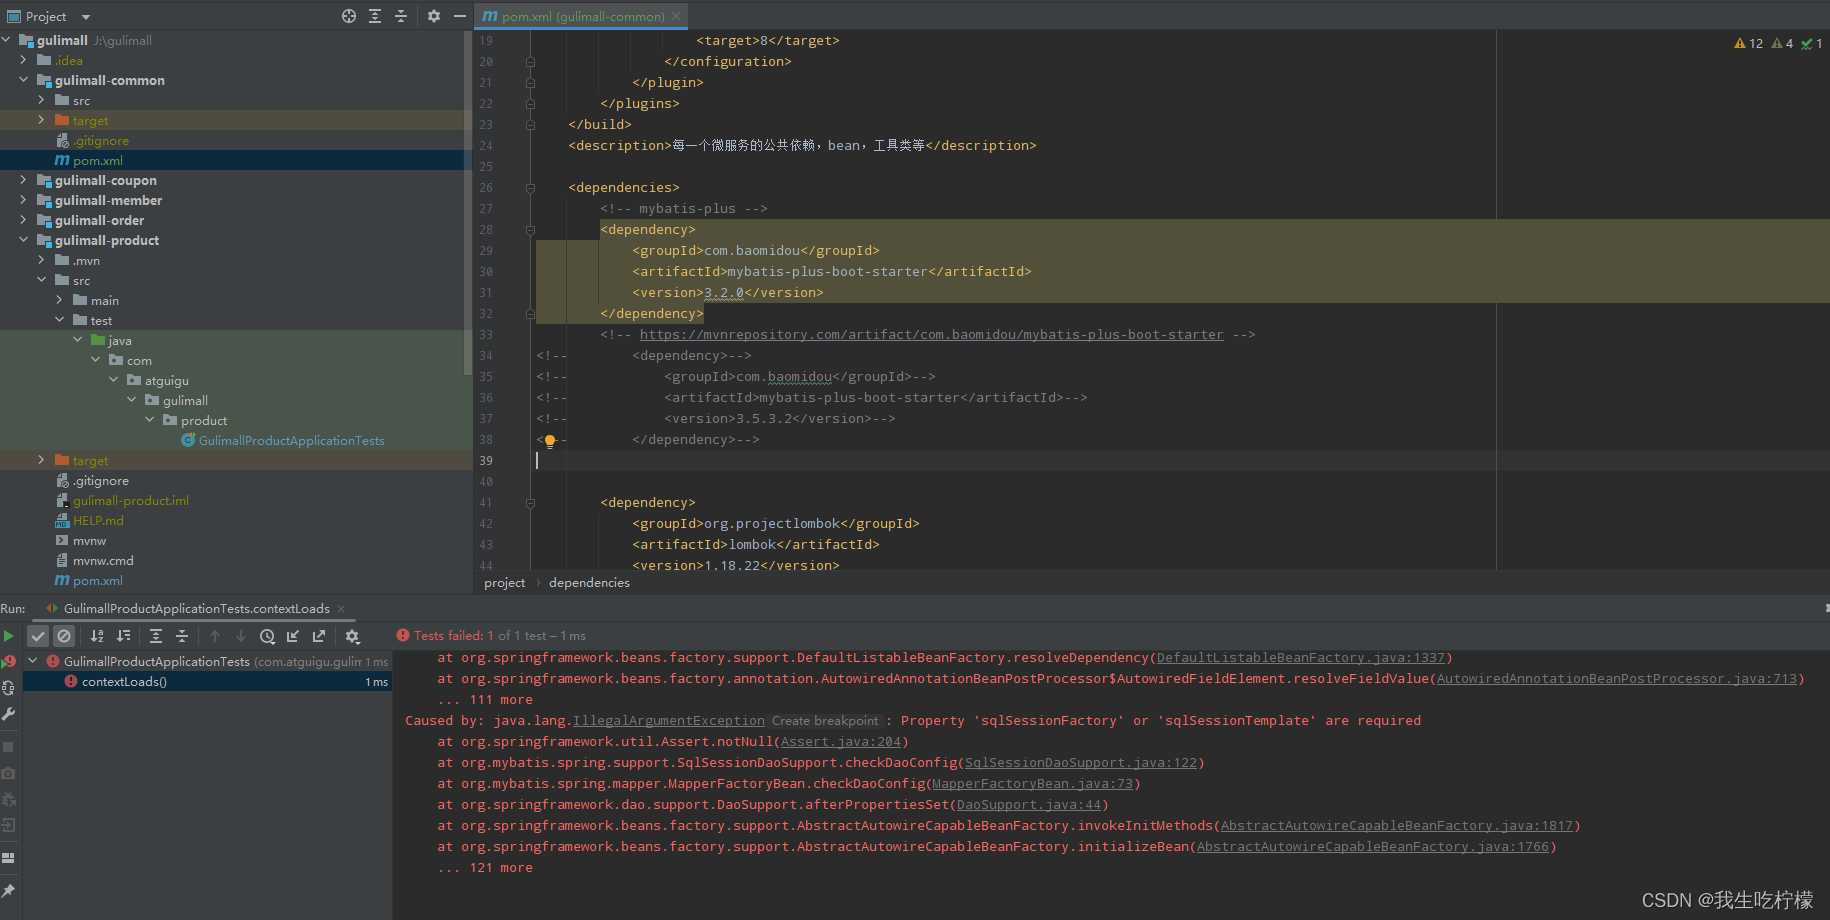Expand the gulimall-order module
This screenshot has height=920, width=1830.
[24, 220]
